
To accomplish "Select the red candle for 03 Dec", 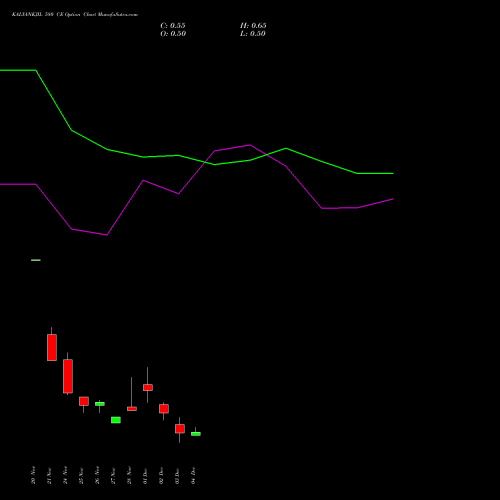I will click(x=180, y=429).
